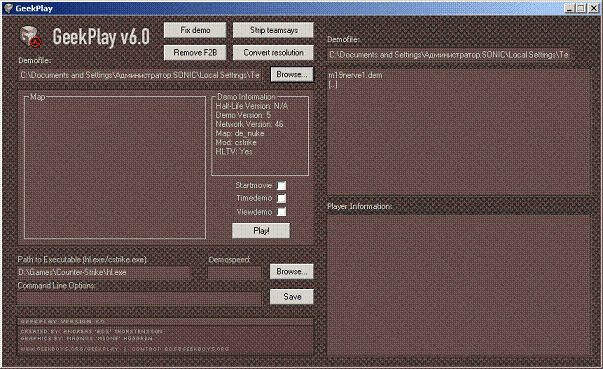
Task: Click the Demospeed input field
Action: pos(235,273)
